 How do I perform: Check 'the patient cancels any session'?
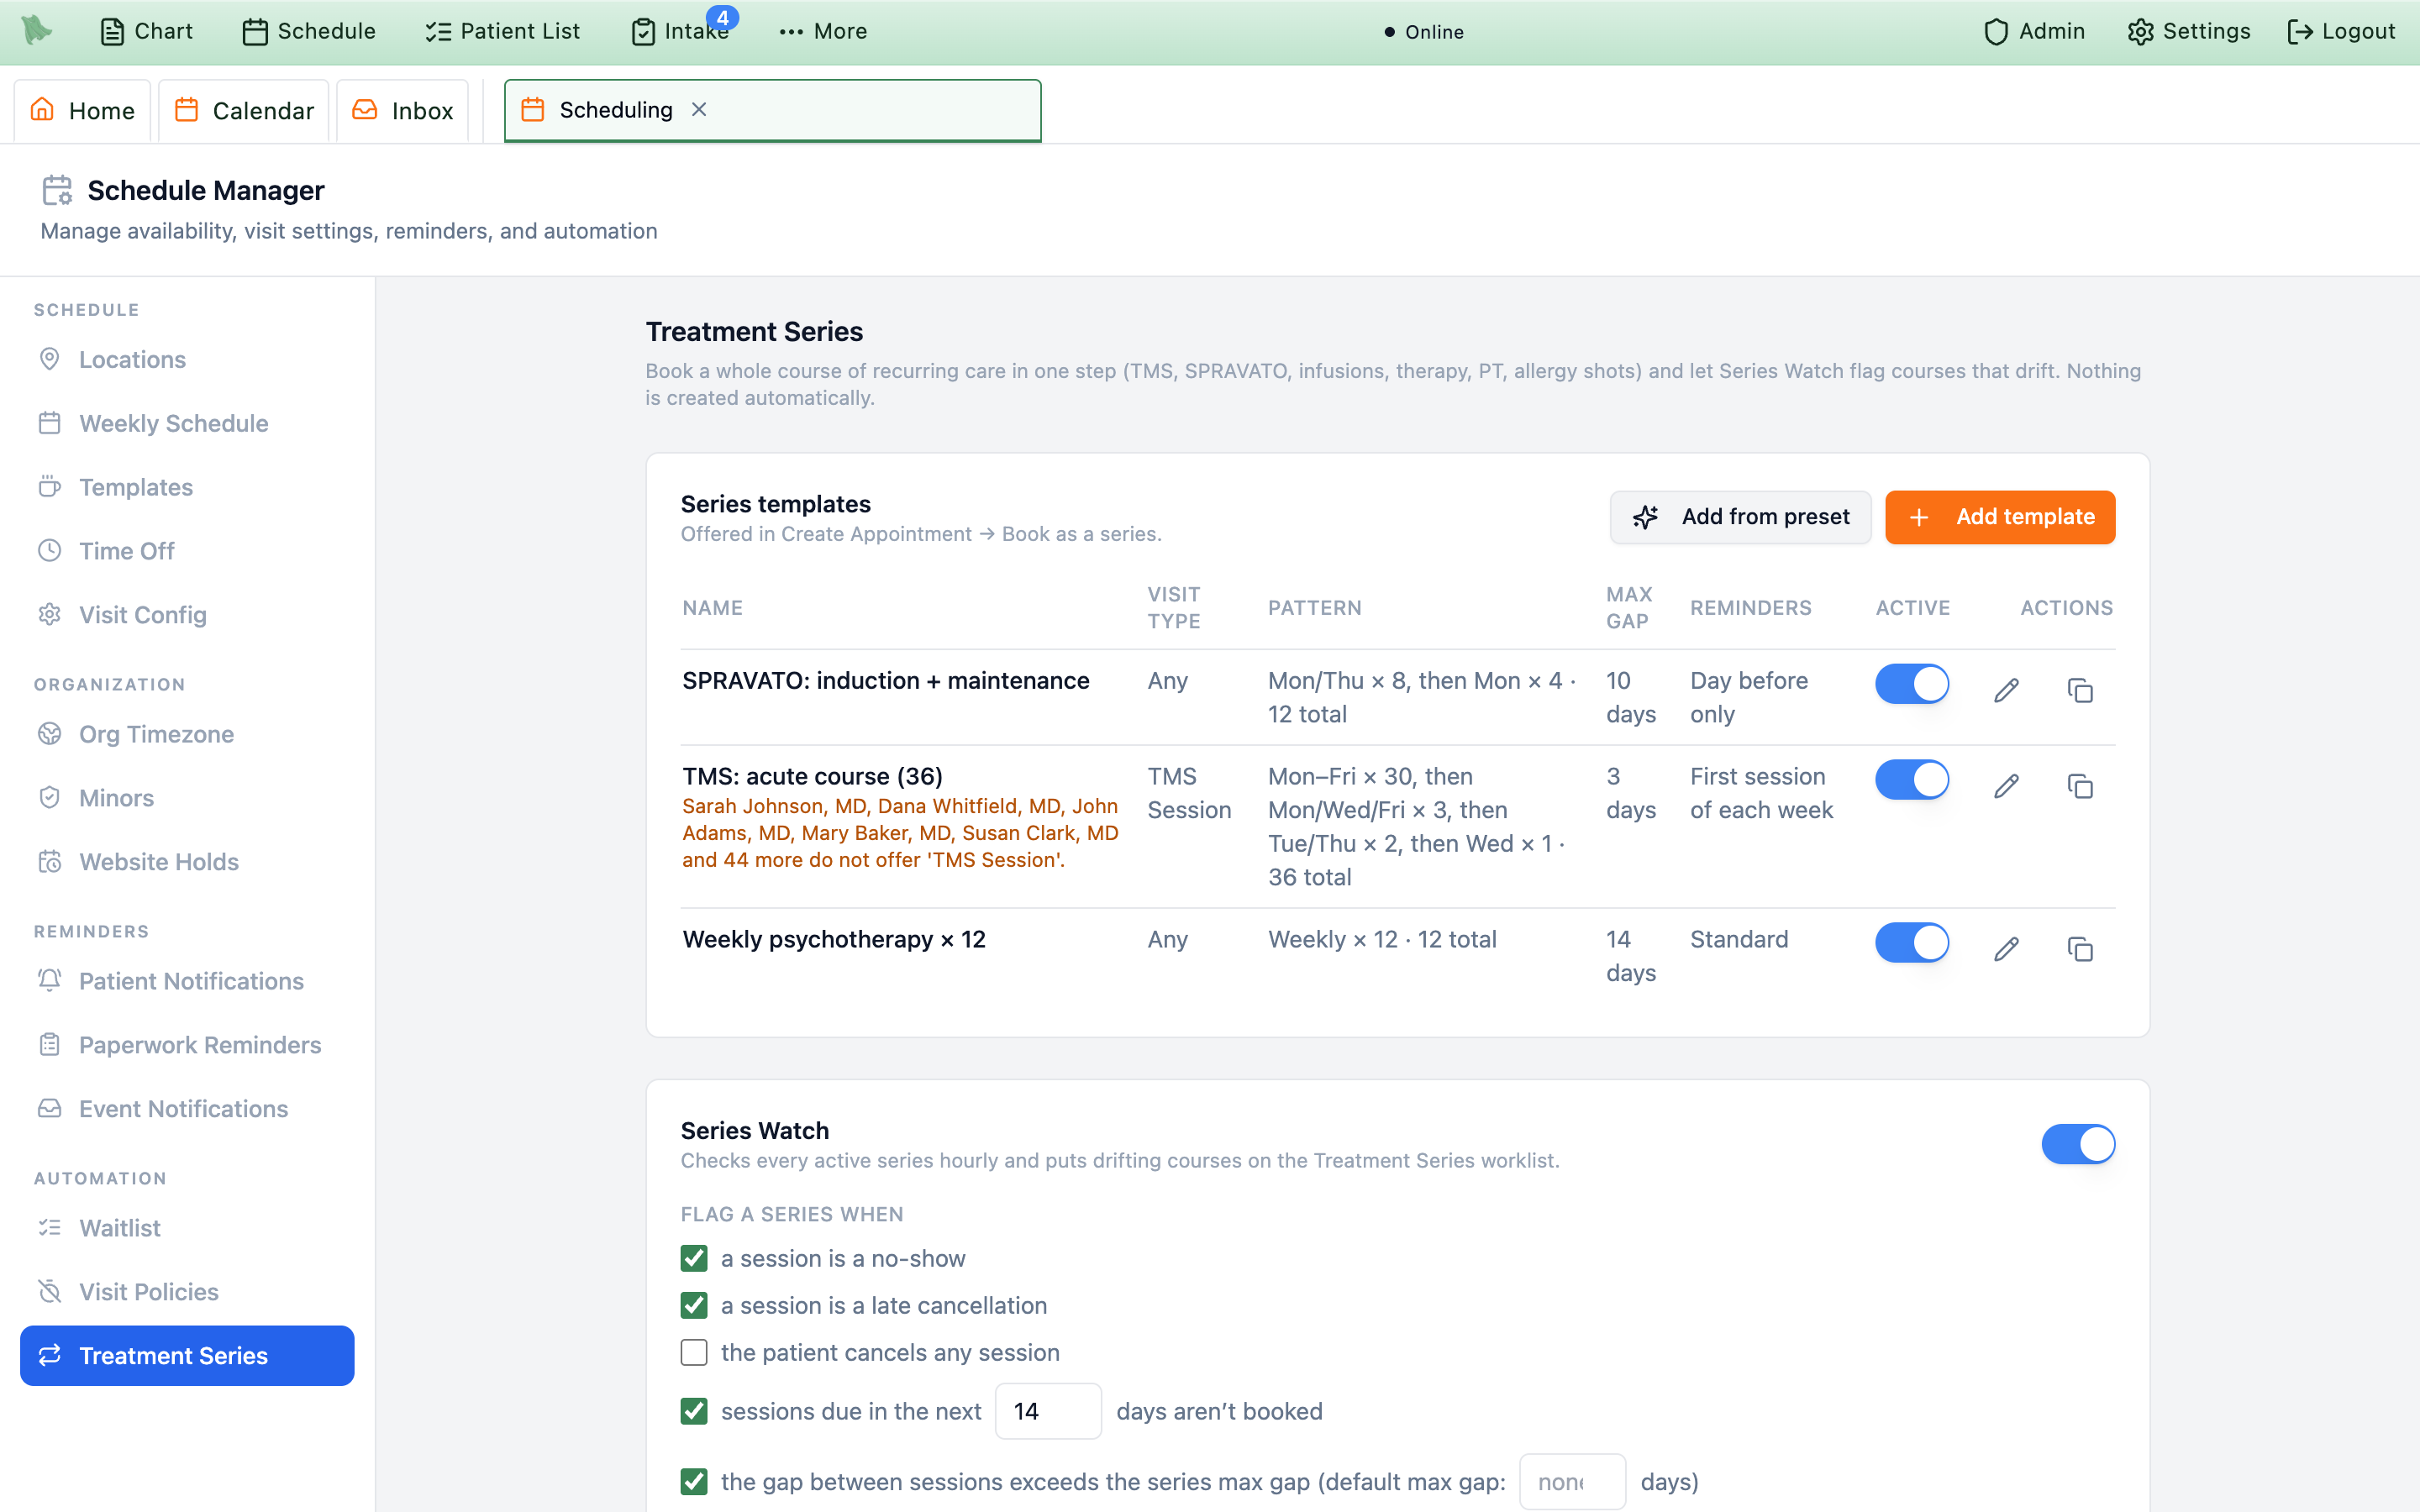(694, 1352)
